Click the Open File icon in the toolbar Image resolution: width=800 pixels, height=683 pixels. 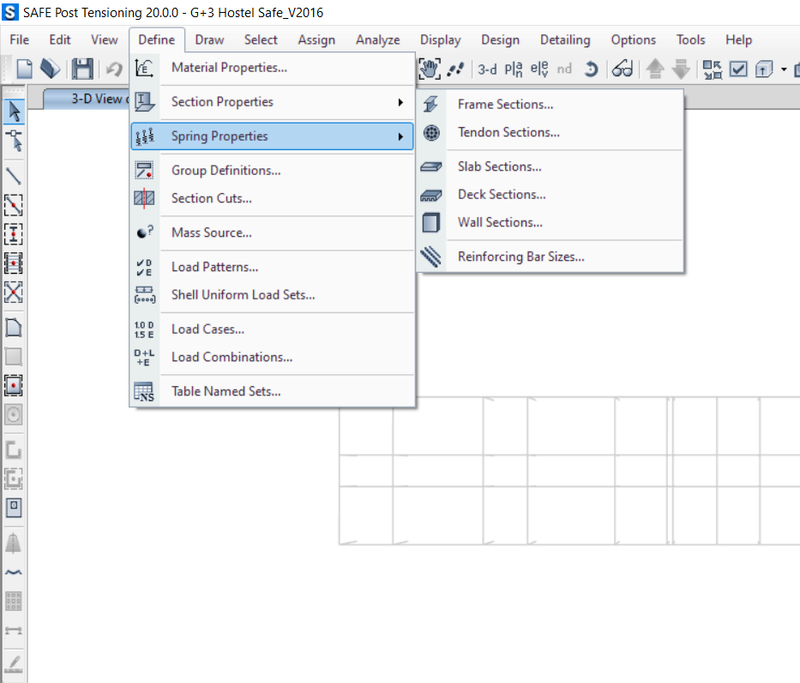50,69
